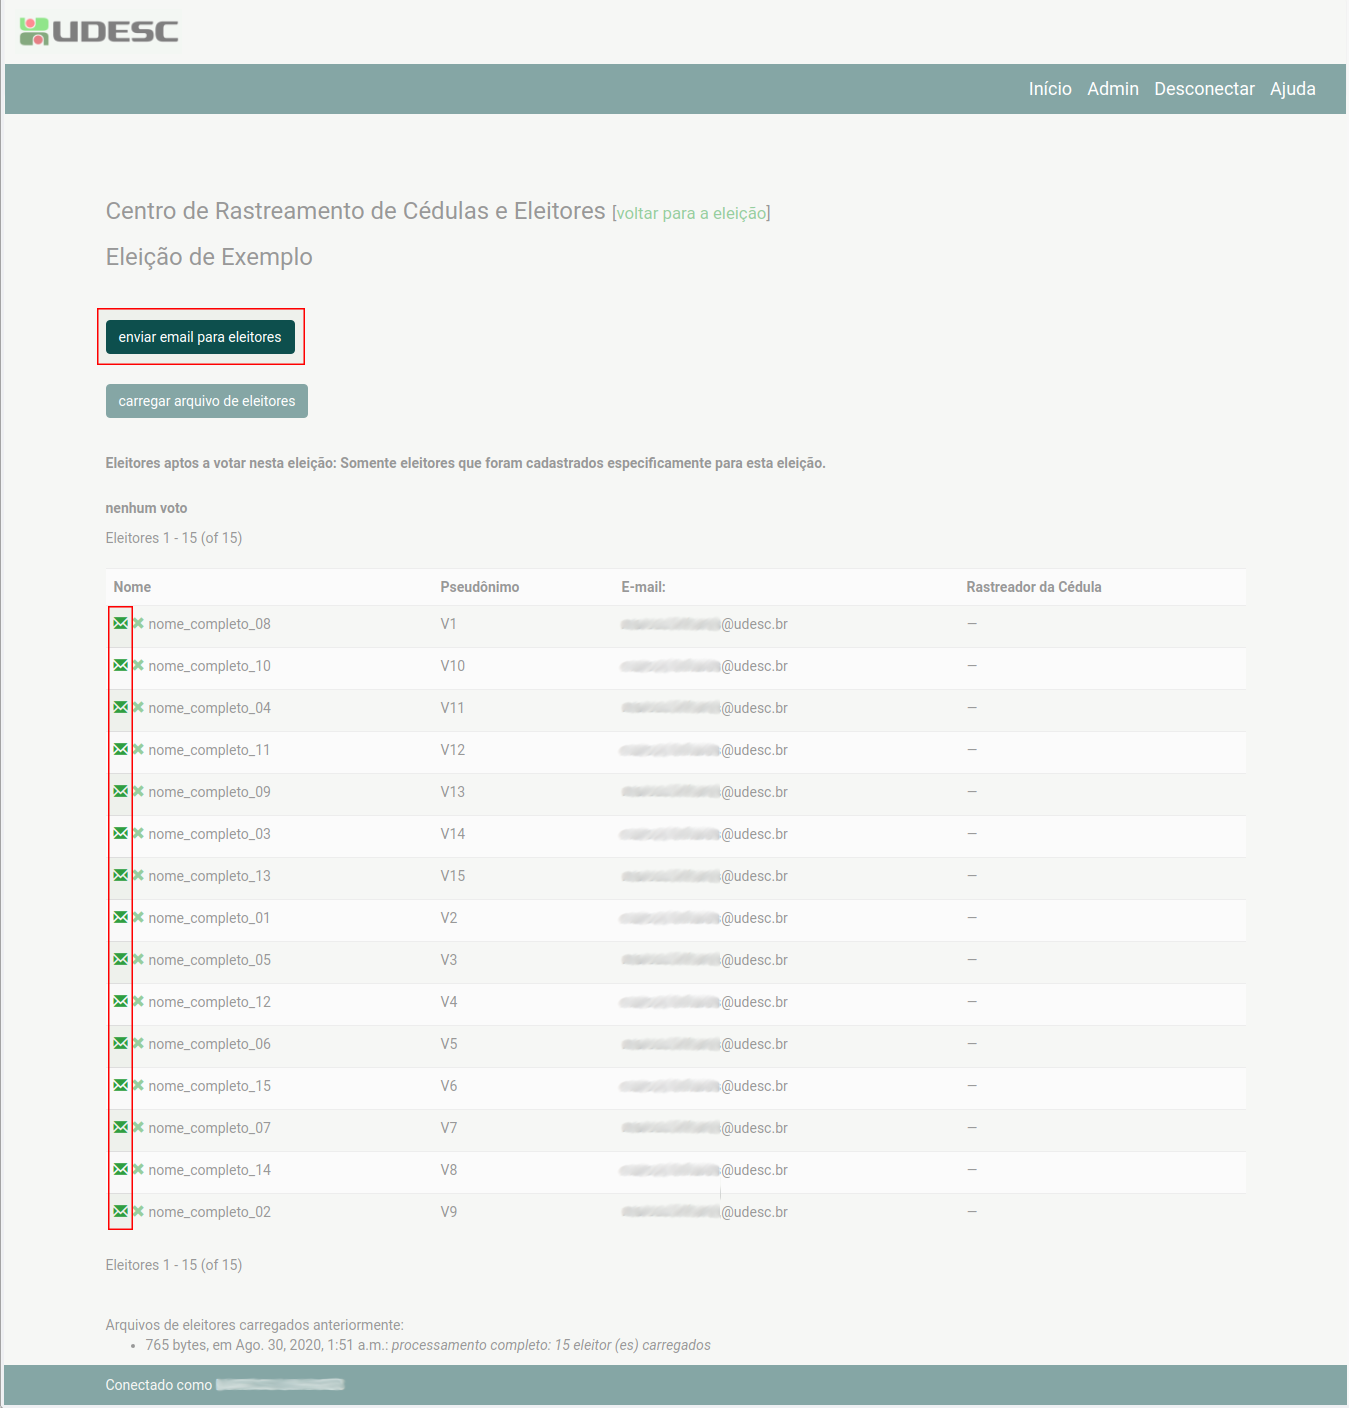The height and width of the screenshot is (1408, 1349).
Task: Follow the 'voltar para a eleição' link
Action: pyautogui.click(x=691, y=213)
